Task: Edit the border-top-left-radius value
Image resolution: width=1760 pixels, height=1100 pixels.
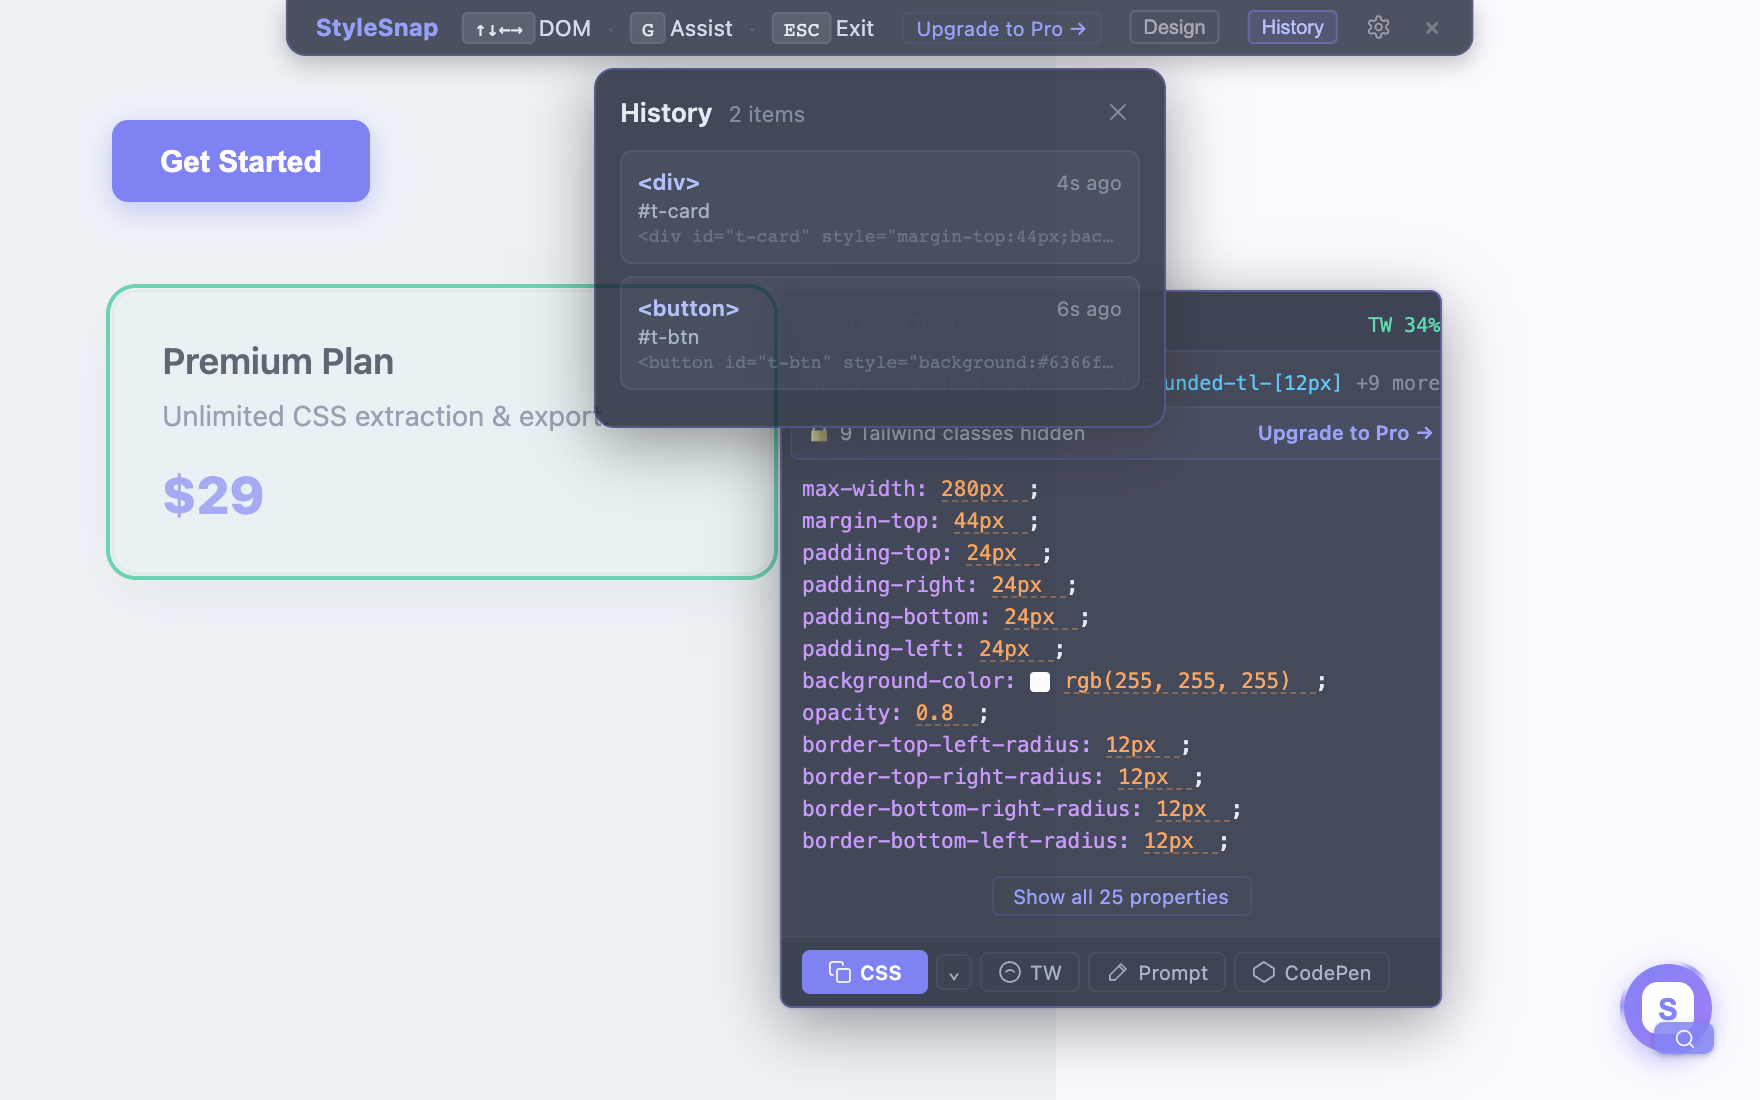Action: (x=1131, y=745)
